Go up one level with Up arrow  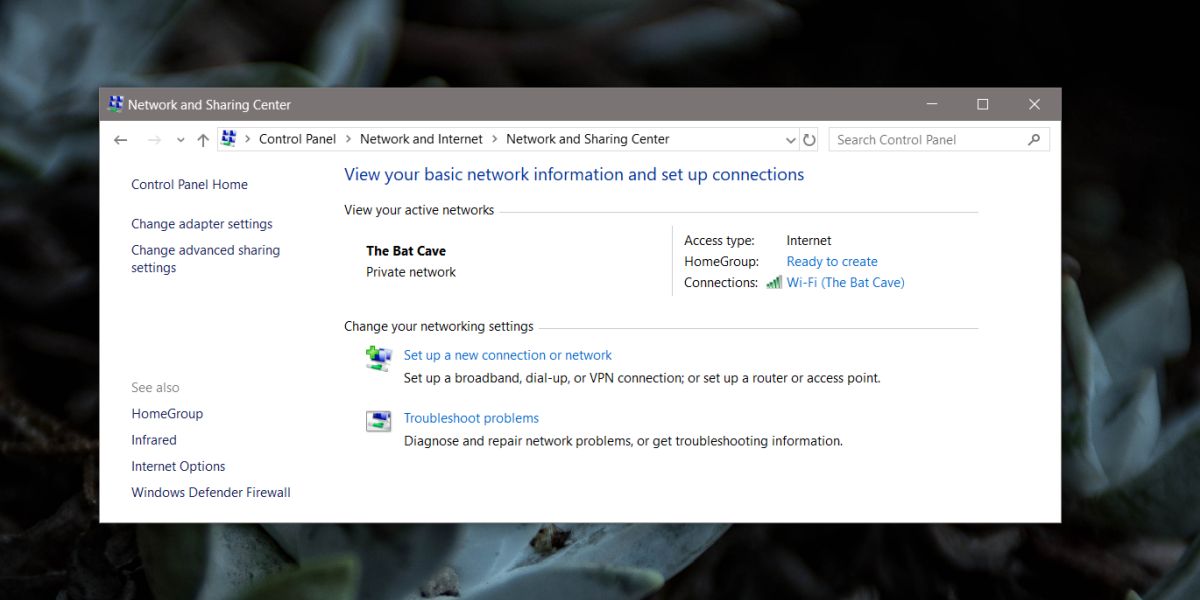(203, 140)
